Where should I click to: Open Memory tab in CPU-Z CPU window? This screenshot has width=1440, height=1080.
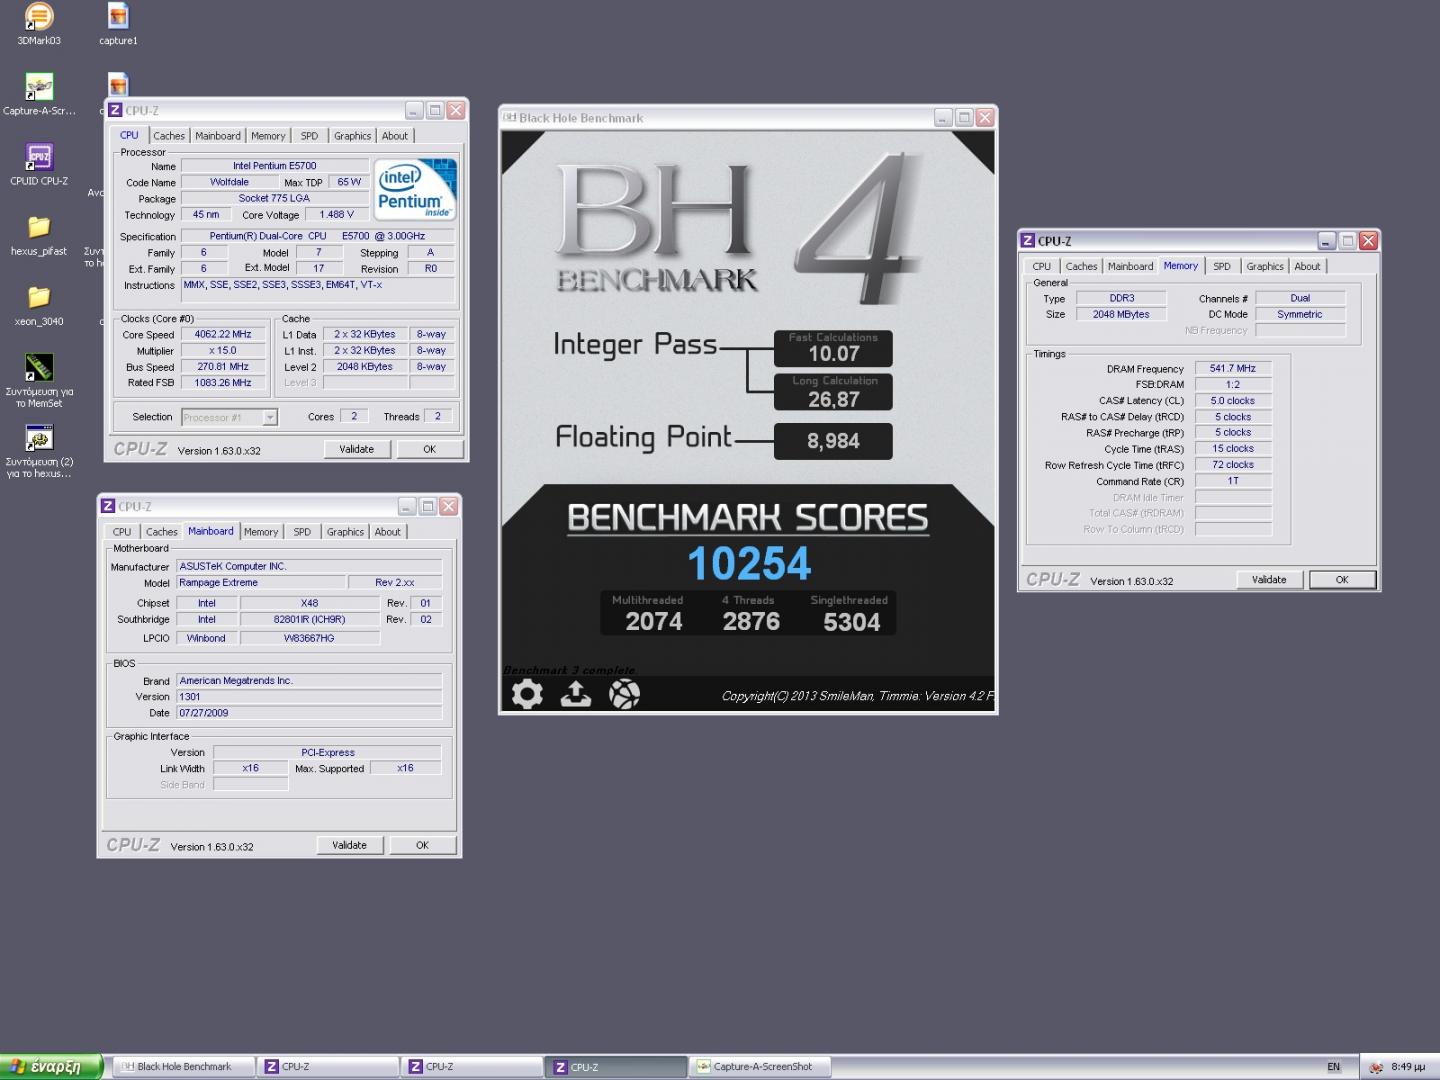(x=268, y=136)
